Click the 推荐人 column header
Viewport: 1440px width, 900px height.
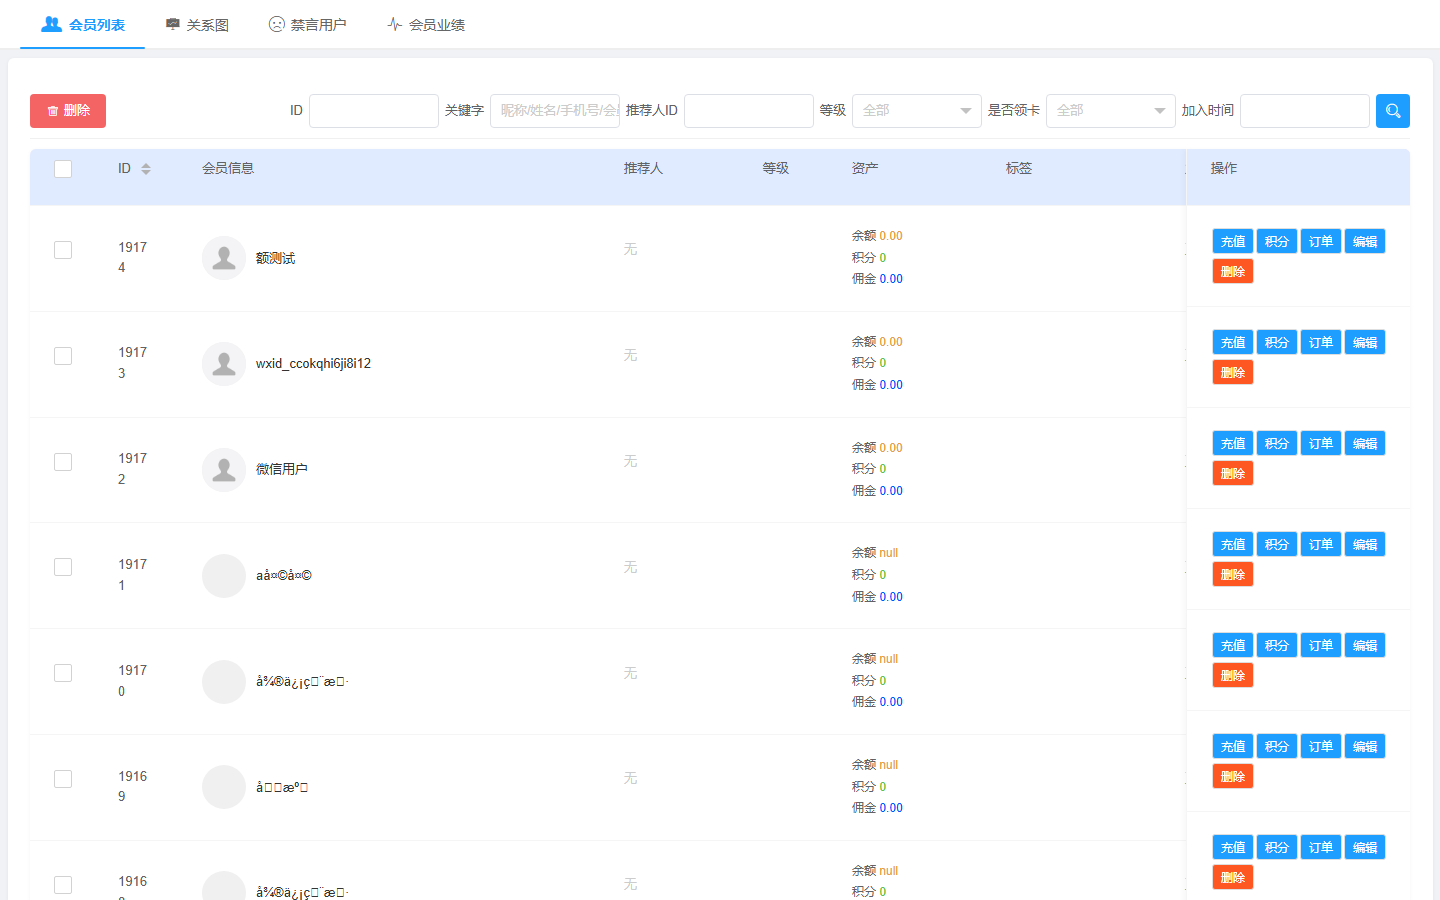click(643, 168)
